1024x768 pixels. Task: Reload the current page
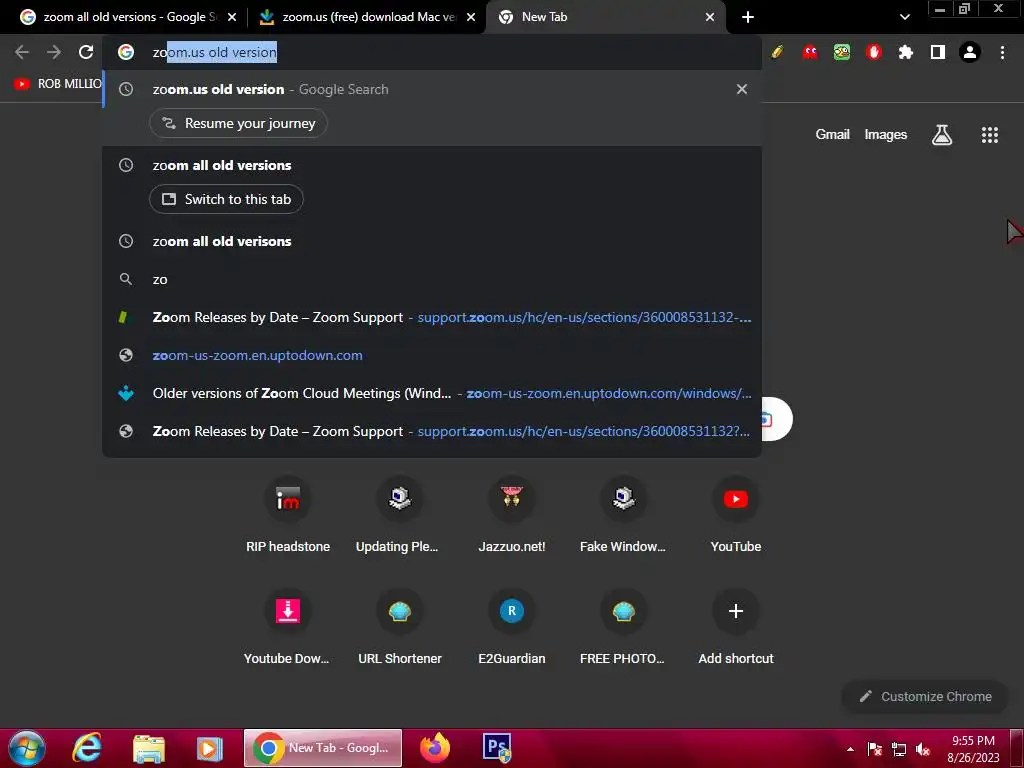click(86, 52)
